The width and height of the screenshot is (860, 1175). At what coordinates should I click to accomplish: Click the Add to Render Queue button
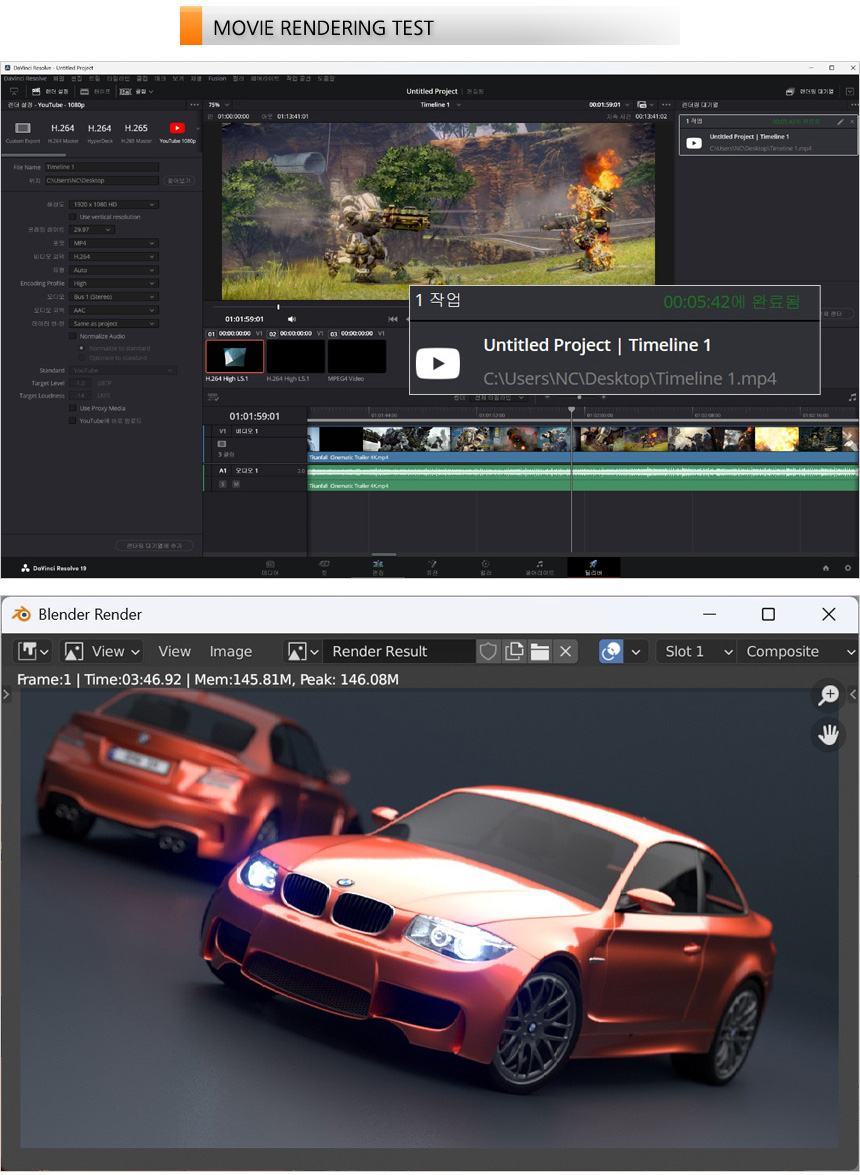coord(154,546)
